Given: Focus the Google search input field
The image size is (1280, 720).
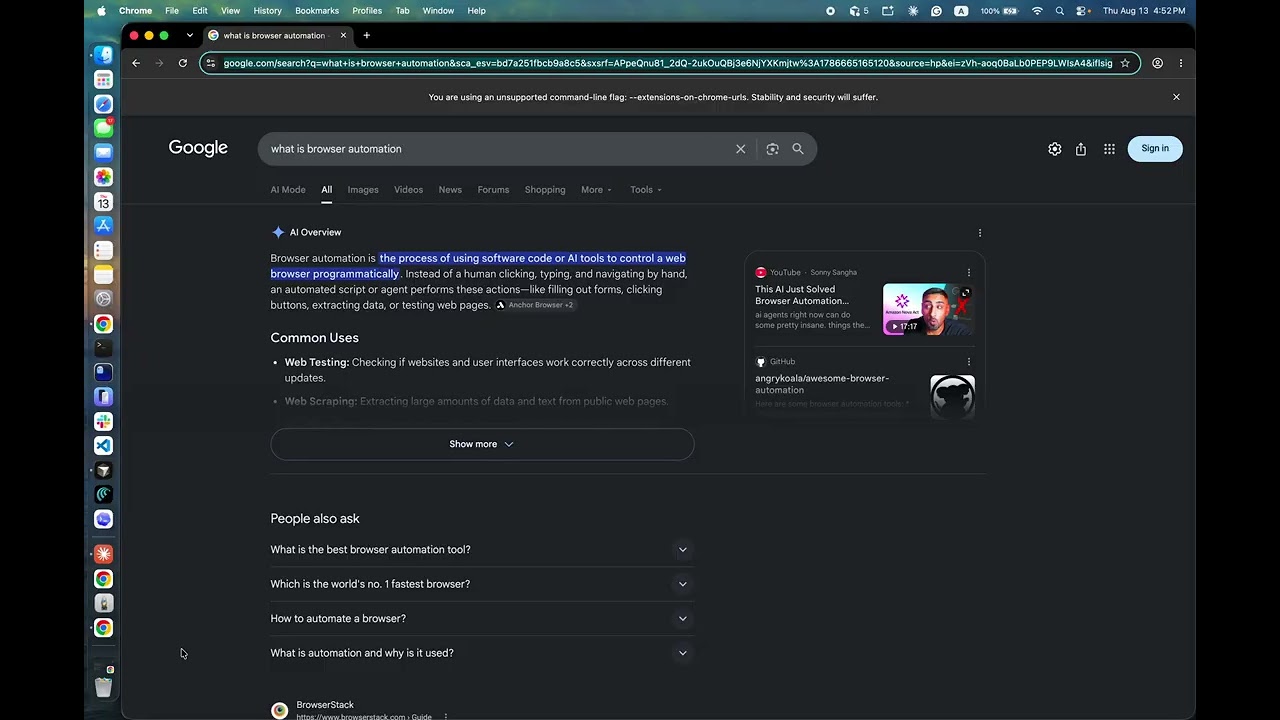Looking at the screenshot, I should click(x=498, y=149).
